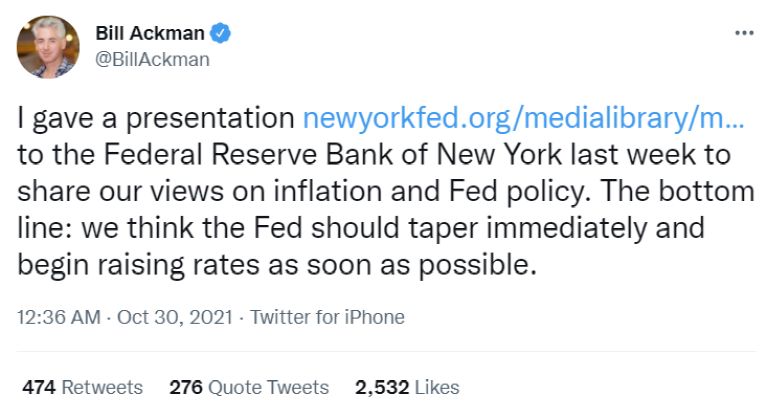Open the tweet's more options menu
Viewport: 766px width, 413px height.
pyautogui.click(x=743, y=33)
